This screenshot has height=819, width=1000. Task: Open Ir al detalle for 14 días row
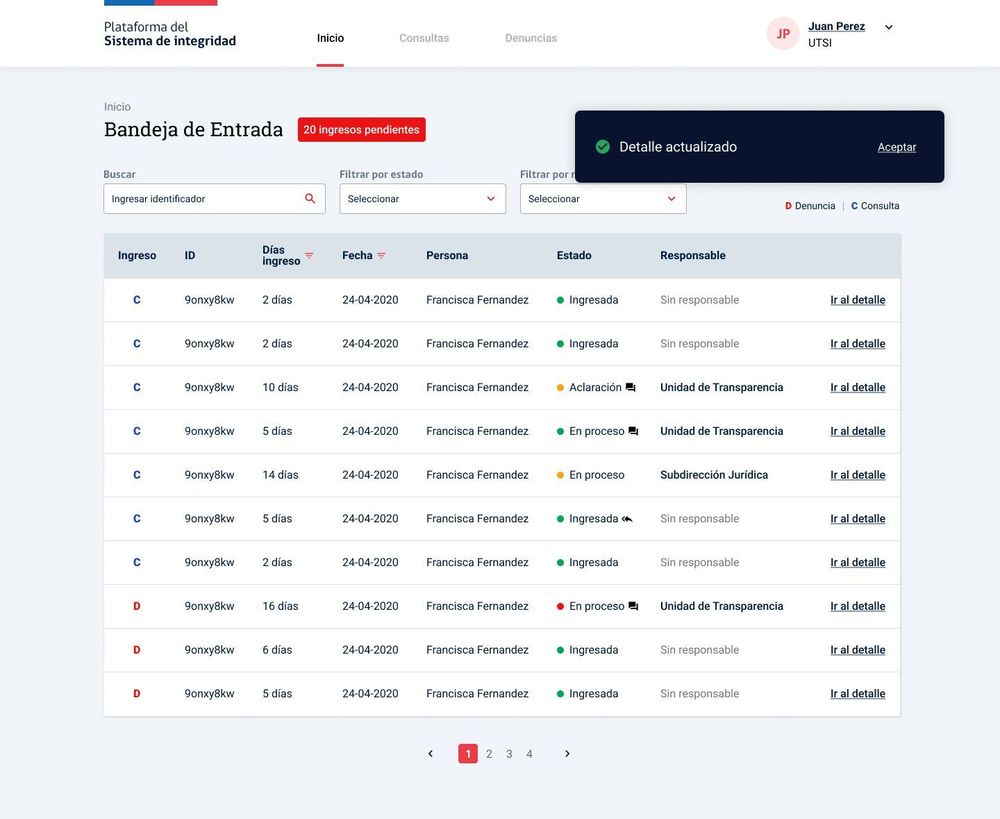(x=857, y=475)
